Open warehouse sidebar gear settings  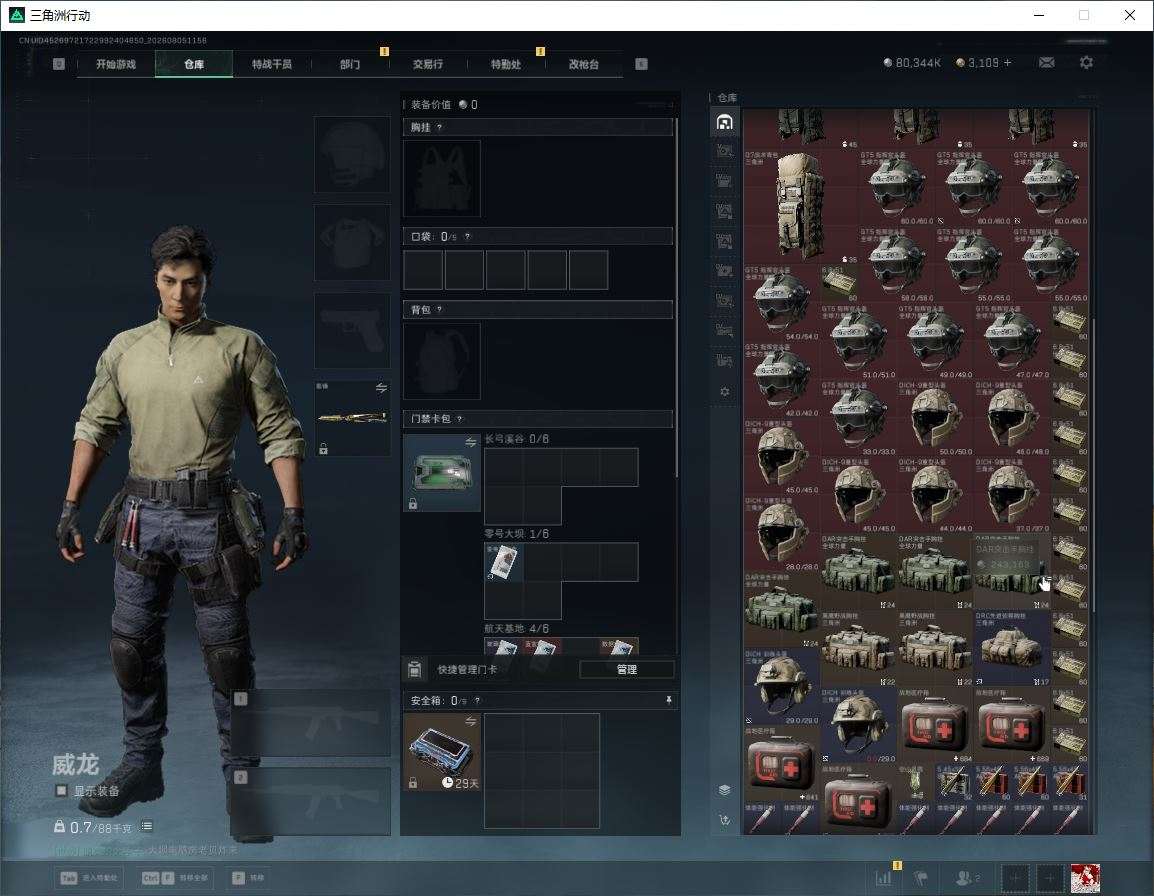pyautogui.click(x=725, y=392)
